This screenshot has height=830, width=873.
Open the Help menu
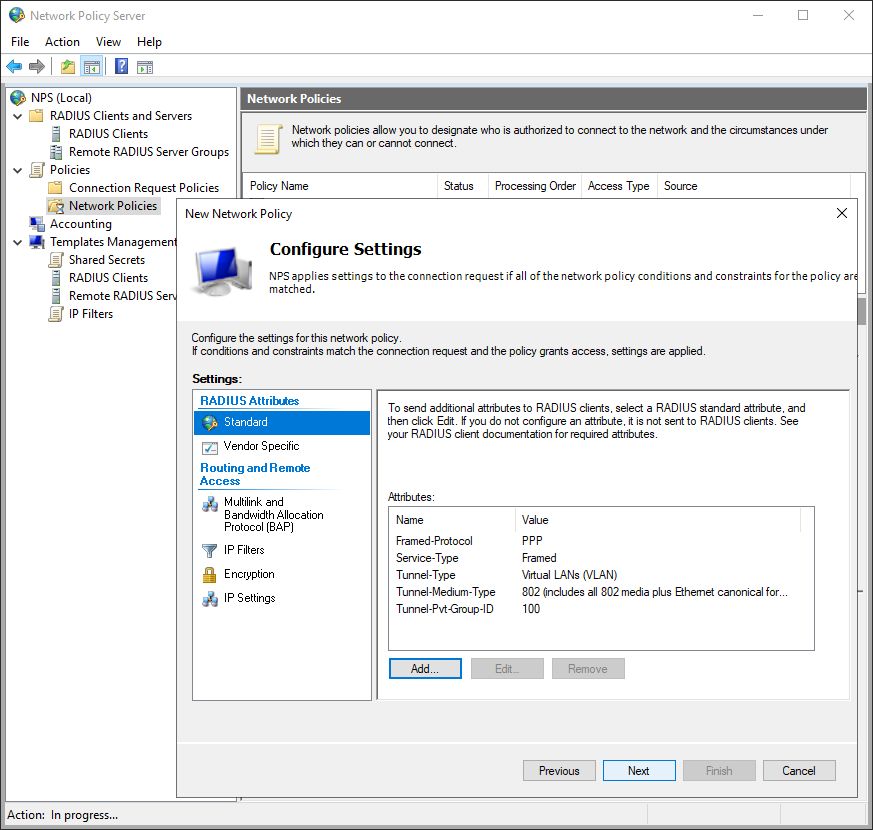[x=149, y=42]
